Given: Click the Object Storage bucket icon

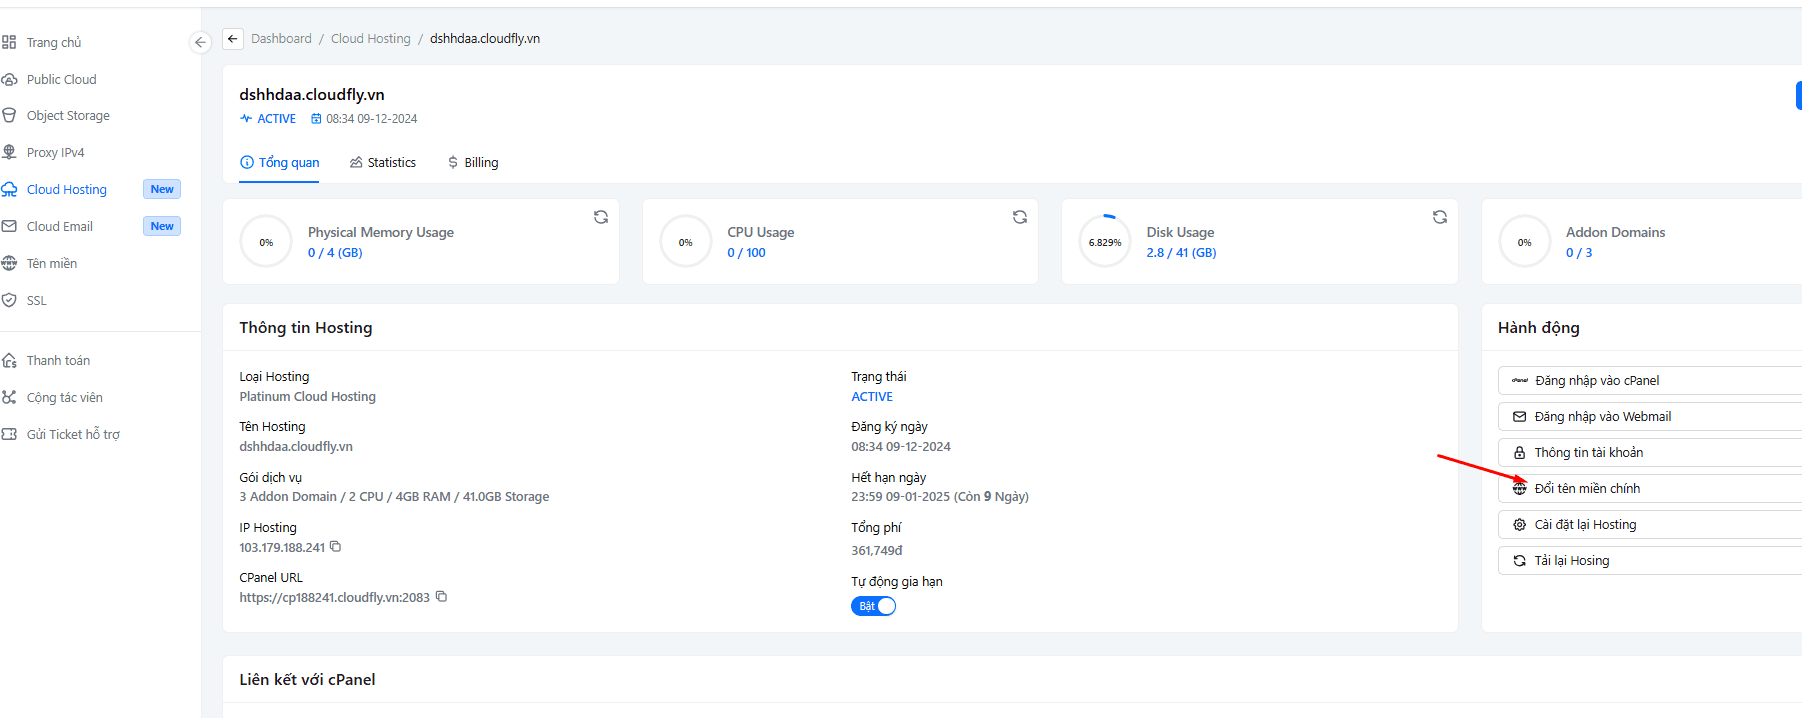Looking at the screenshot, I should tap(9, 115).
